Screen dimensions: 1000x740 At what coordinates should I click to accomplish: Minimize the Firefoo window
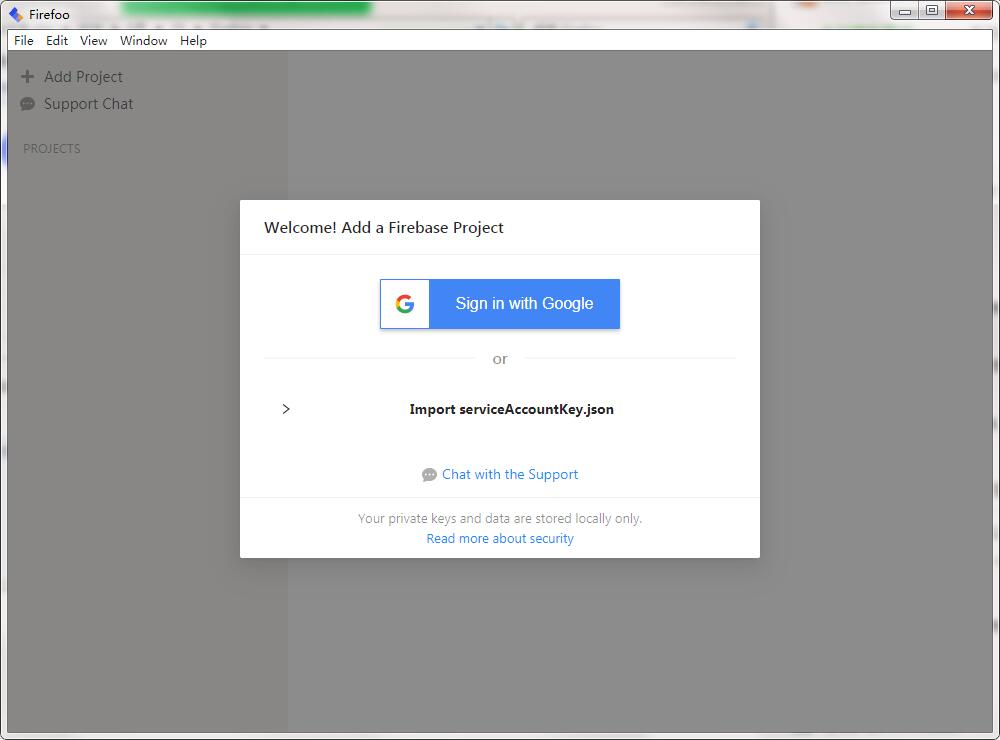tap(904, 11)
